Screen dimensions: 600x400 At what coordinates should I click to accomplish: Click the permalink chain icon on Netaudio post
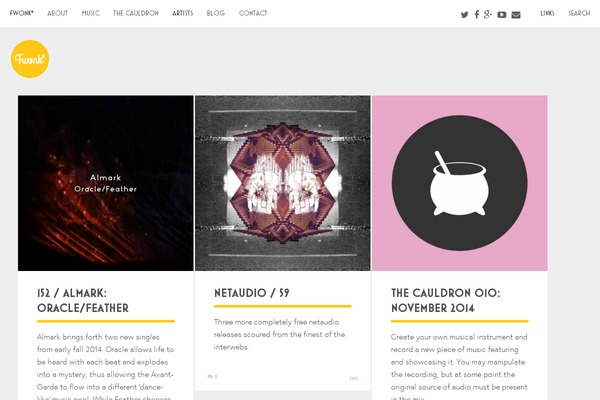354,379
